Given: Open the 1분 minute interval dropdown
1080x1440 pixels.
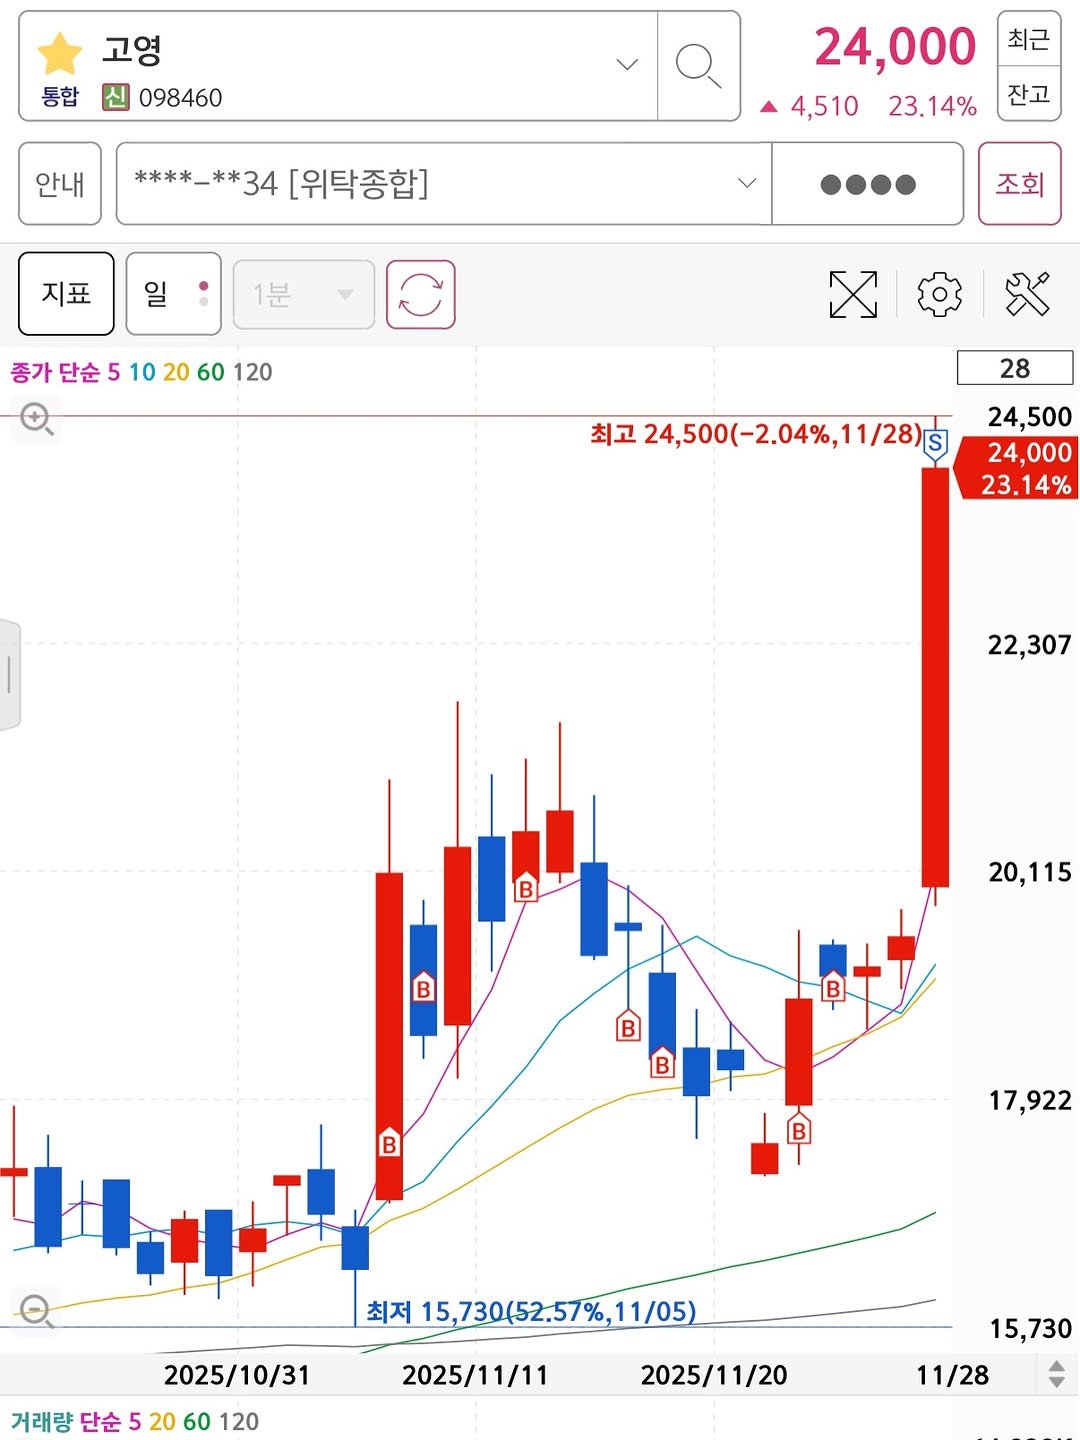Looking at the screenshot, I should click(x=303, y=294).
